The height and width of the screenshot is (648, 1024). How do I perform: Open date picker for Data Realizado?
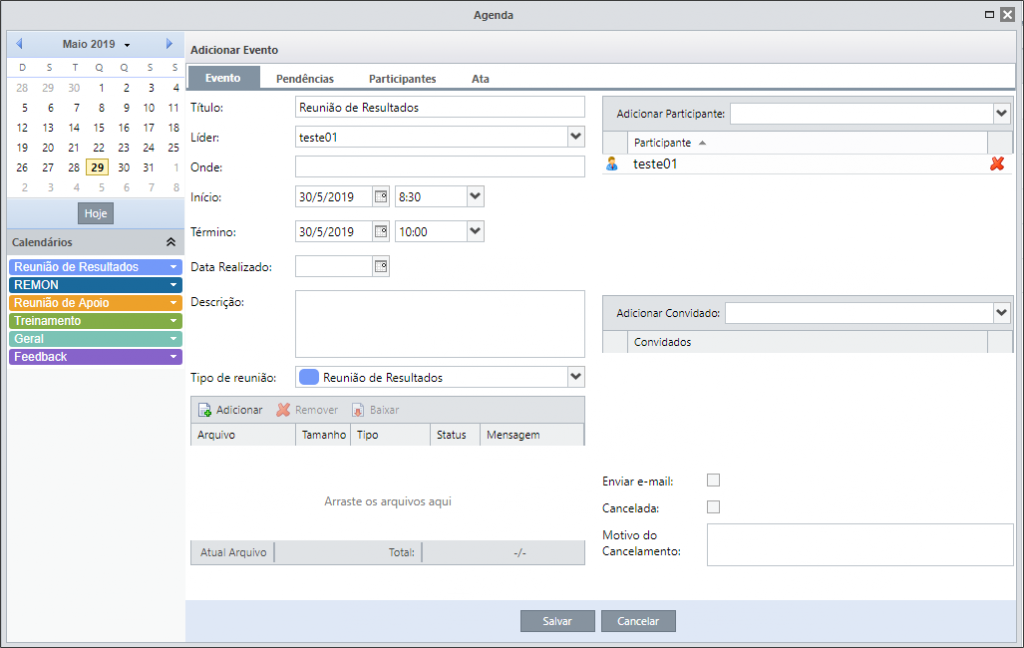pos(381,266)
